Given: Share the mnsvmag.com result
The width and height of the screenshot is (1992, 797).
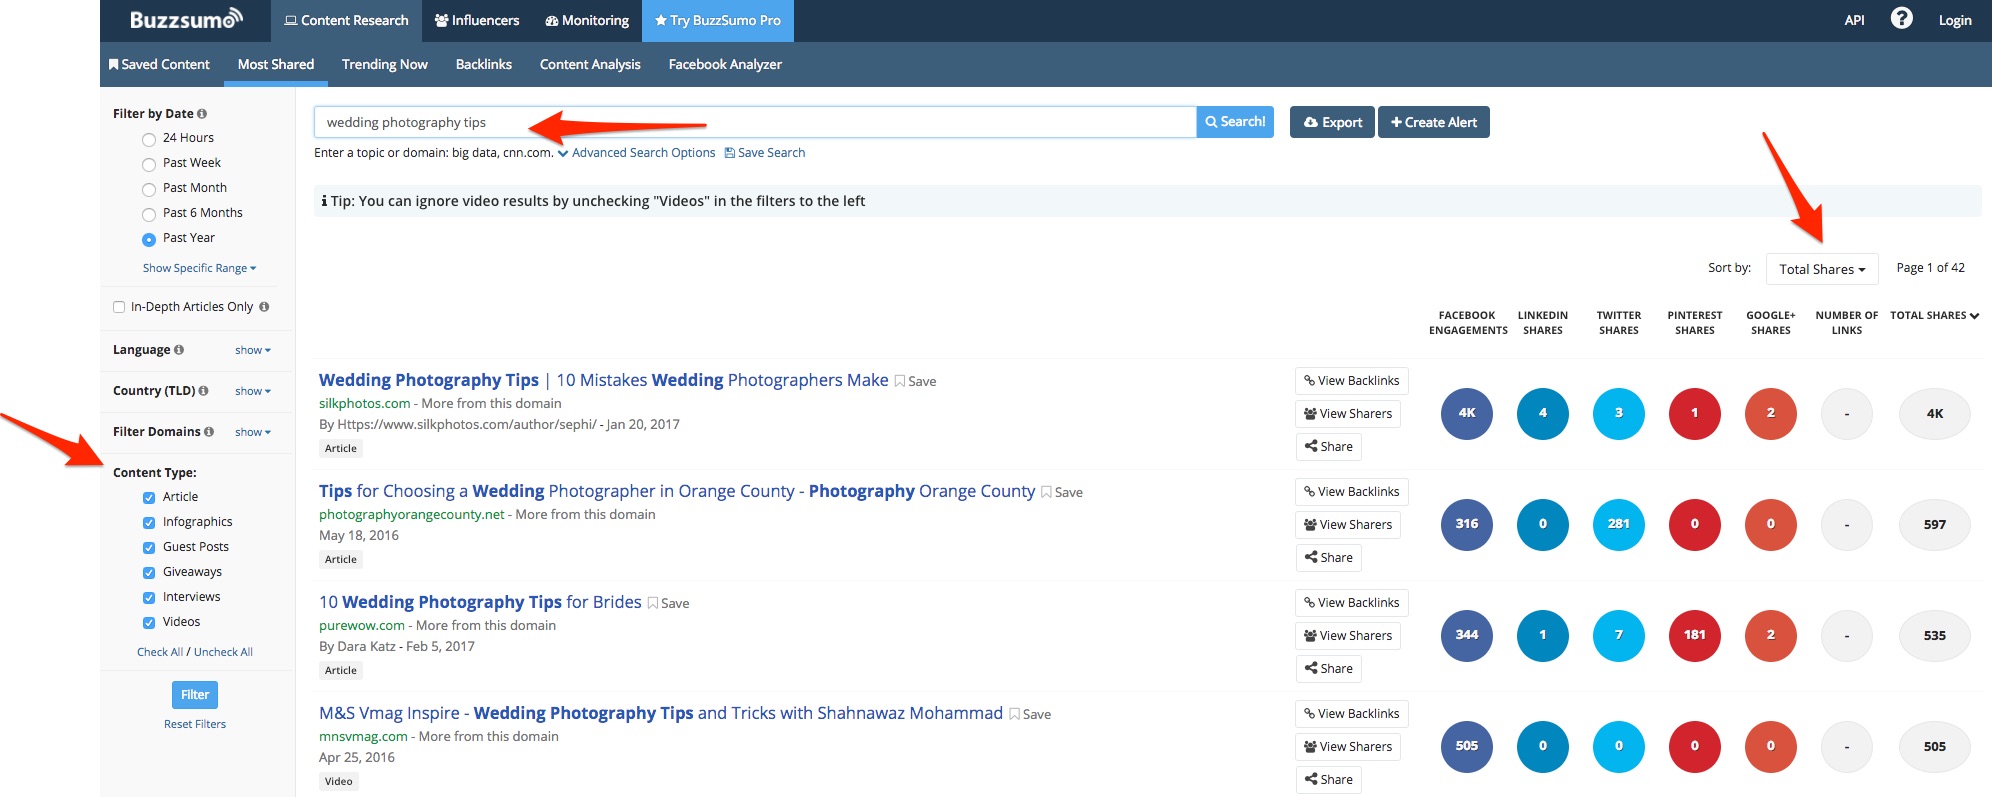Looking at the screenshot, I should pyautogui.click(x=1329, y=780).
